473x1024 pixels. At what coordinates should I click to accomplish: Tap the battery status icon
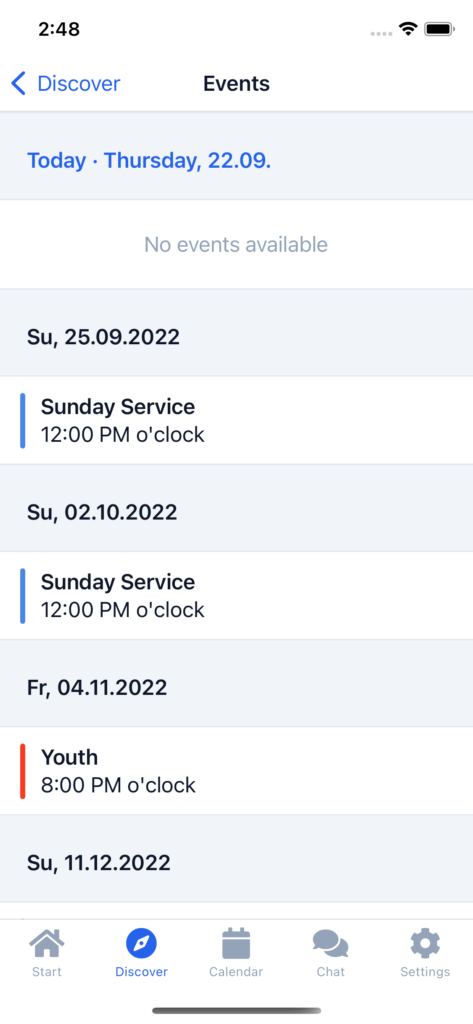(x=439, y=29)
